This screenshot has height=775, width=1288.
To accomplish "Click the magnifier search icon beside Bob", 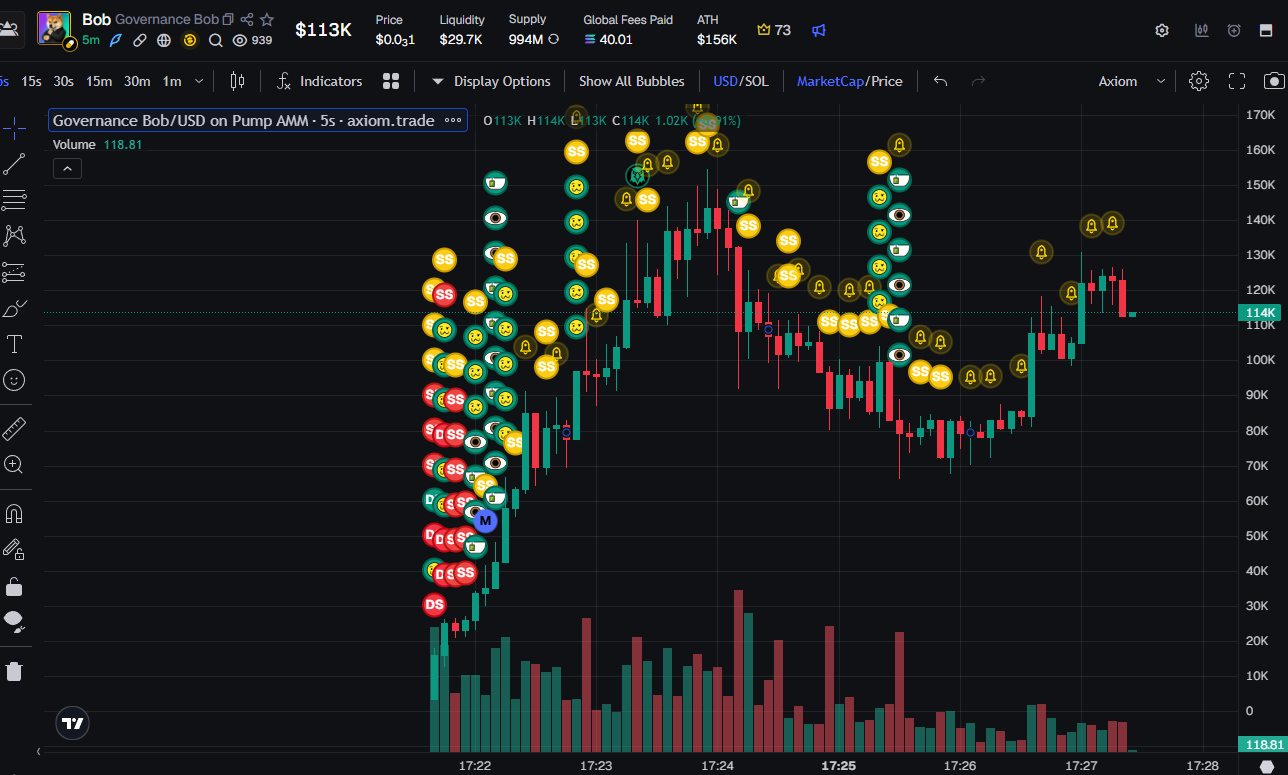I will (x=215, y=40).
